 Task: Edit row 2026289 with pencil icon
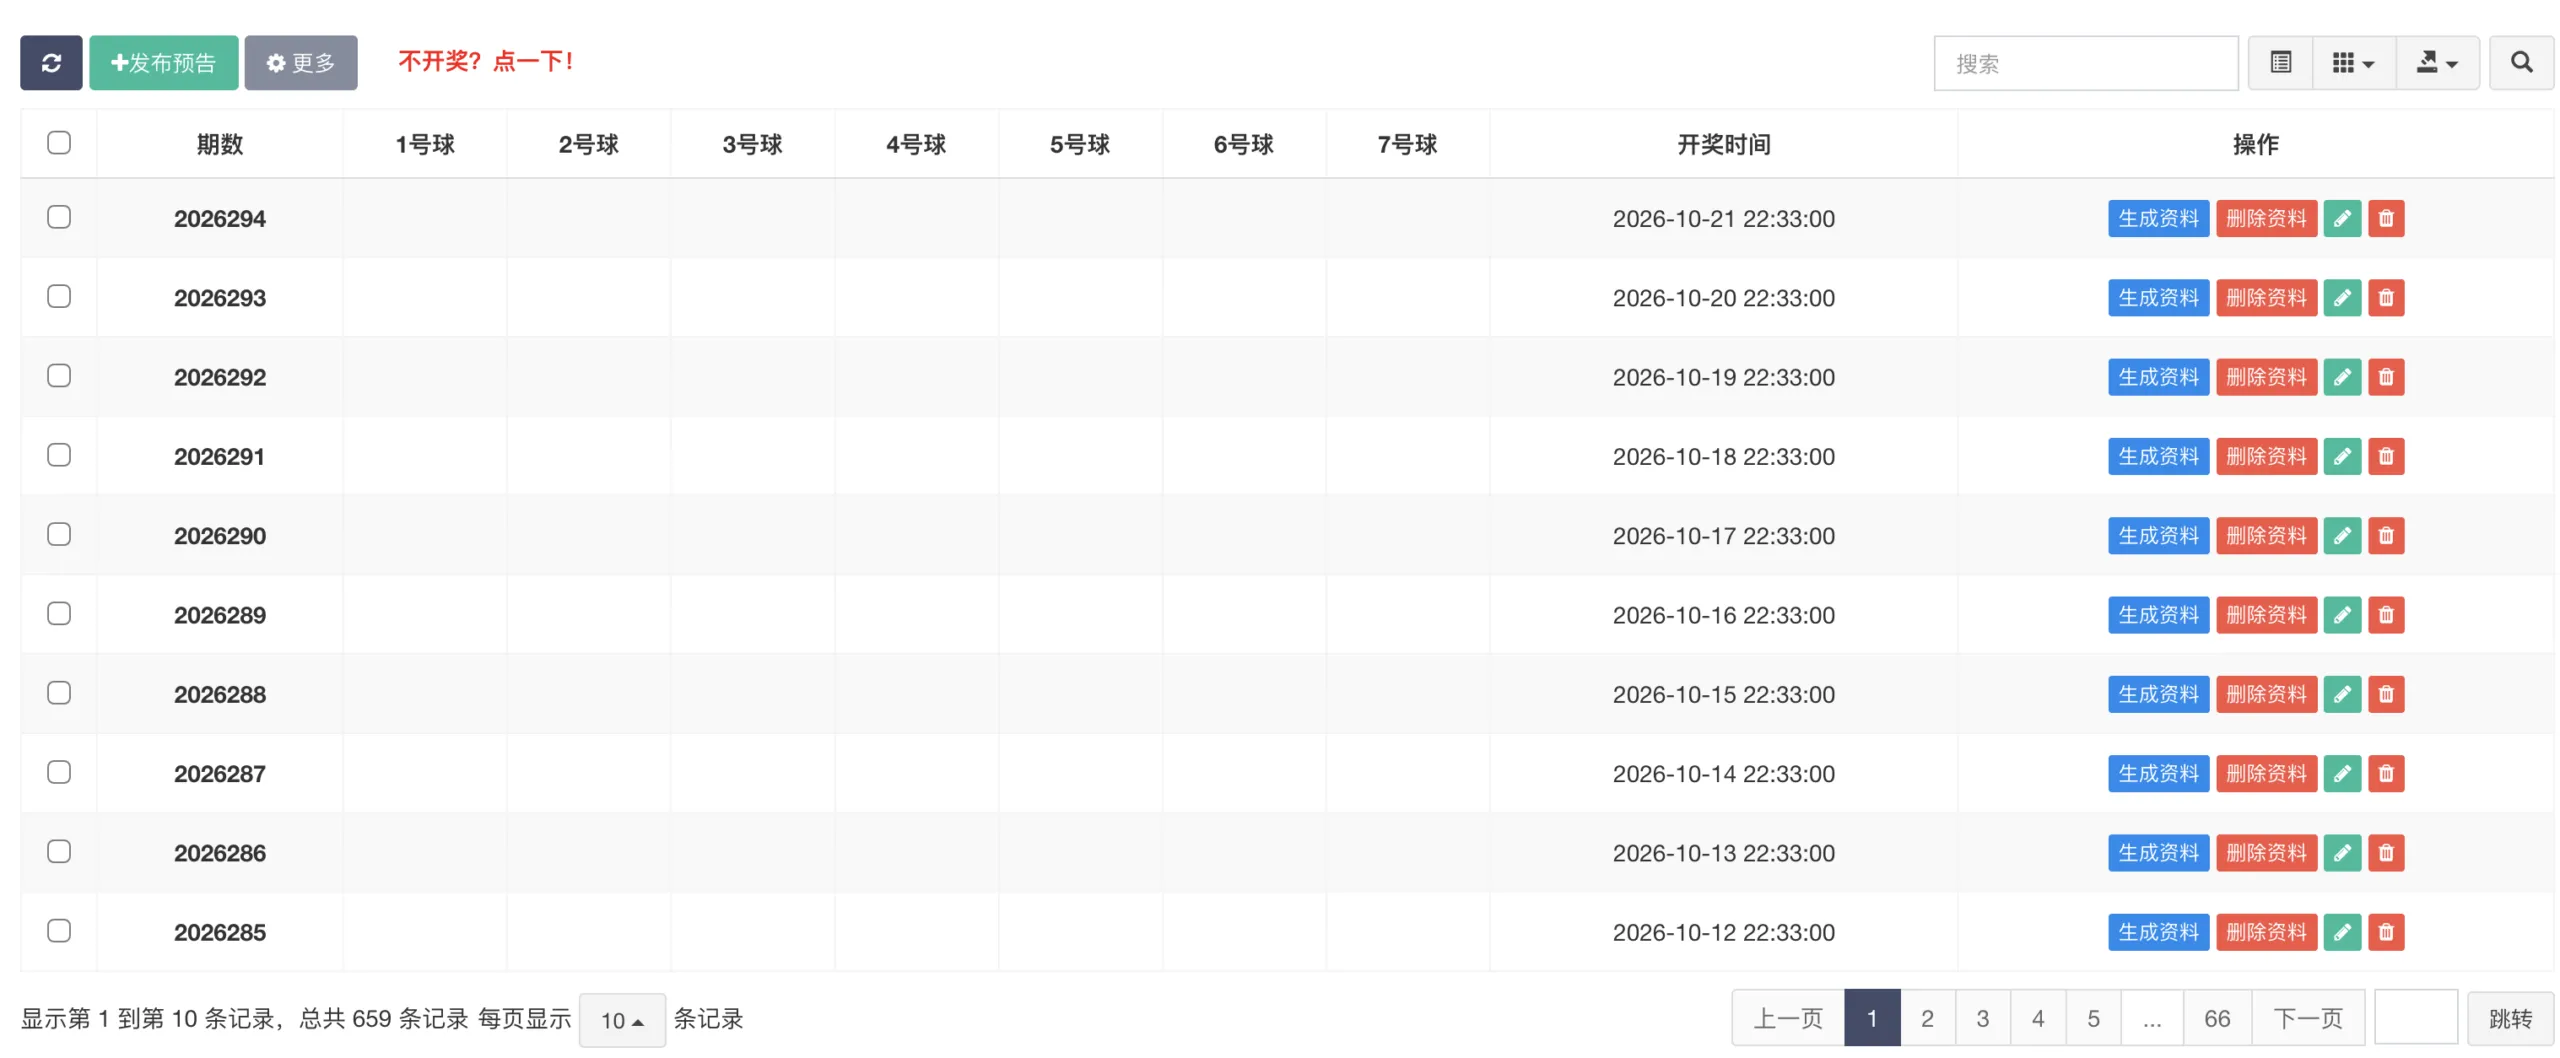click(x=2341, y=615)
